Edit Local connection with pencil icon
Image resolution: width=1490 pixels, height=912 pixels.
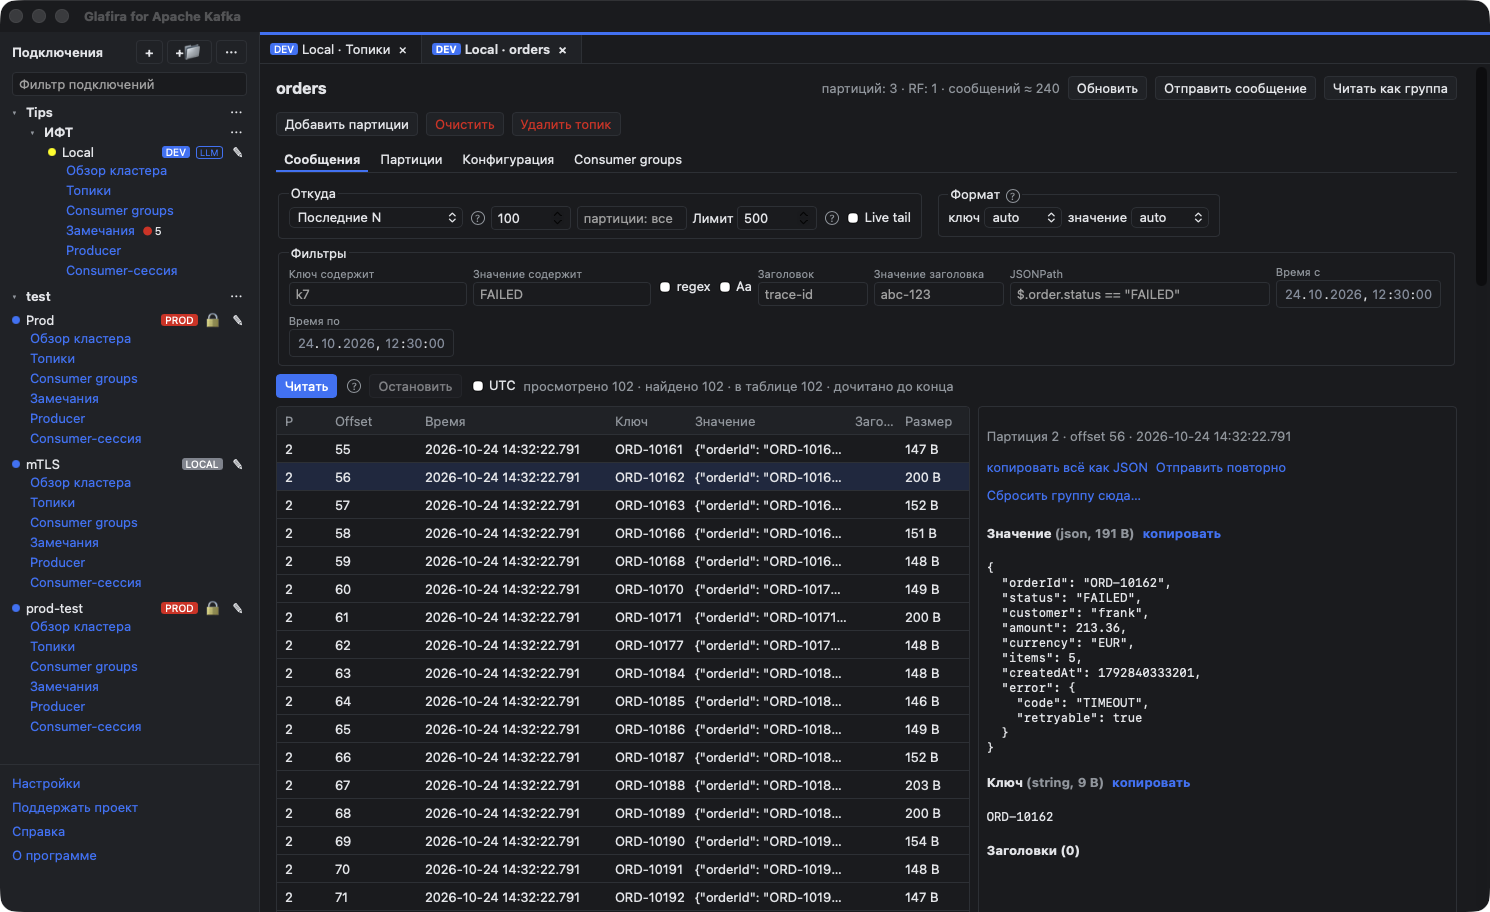pos(238,152)
